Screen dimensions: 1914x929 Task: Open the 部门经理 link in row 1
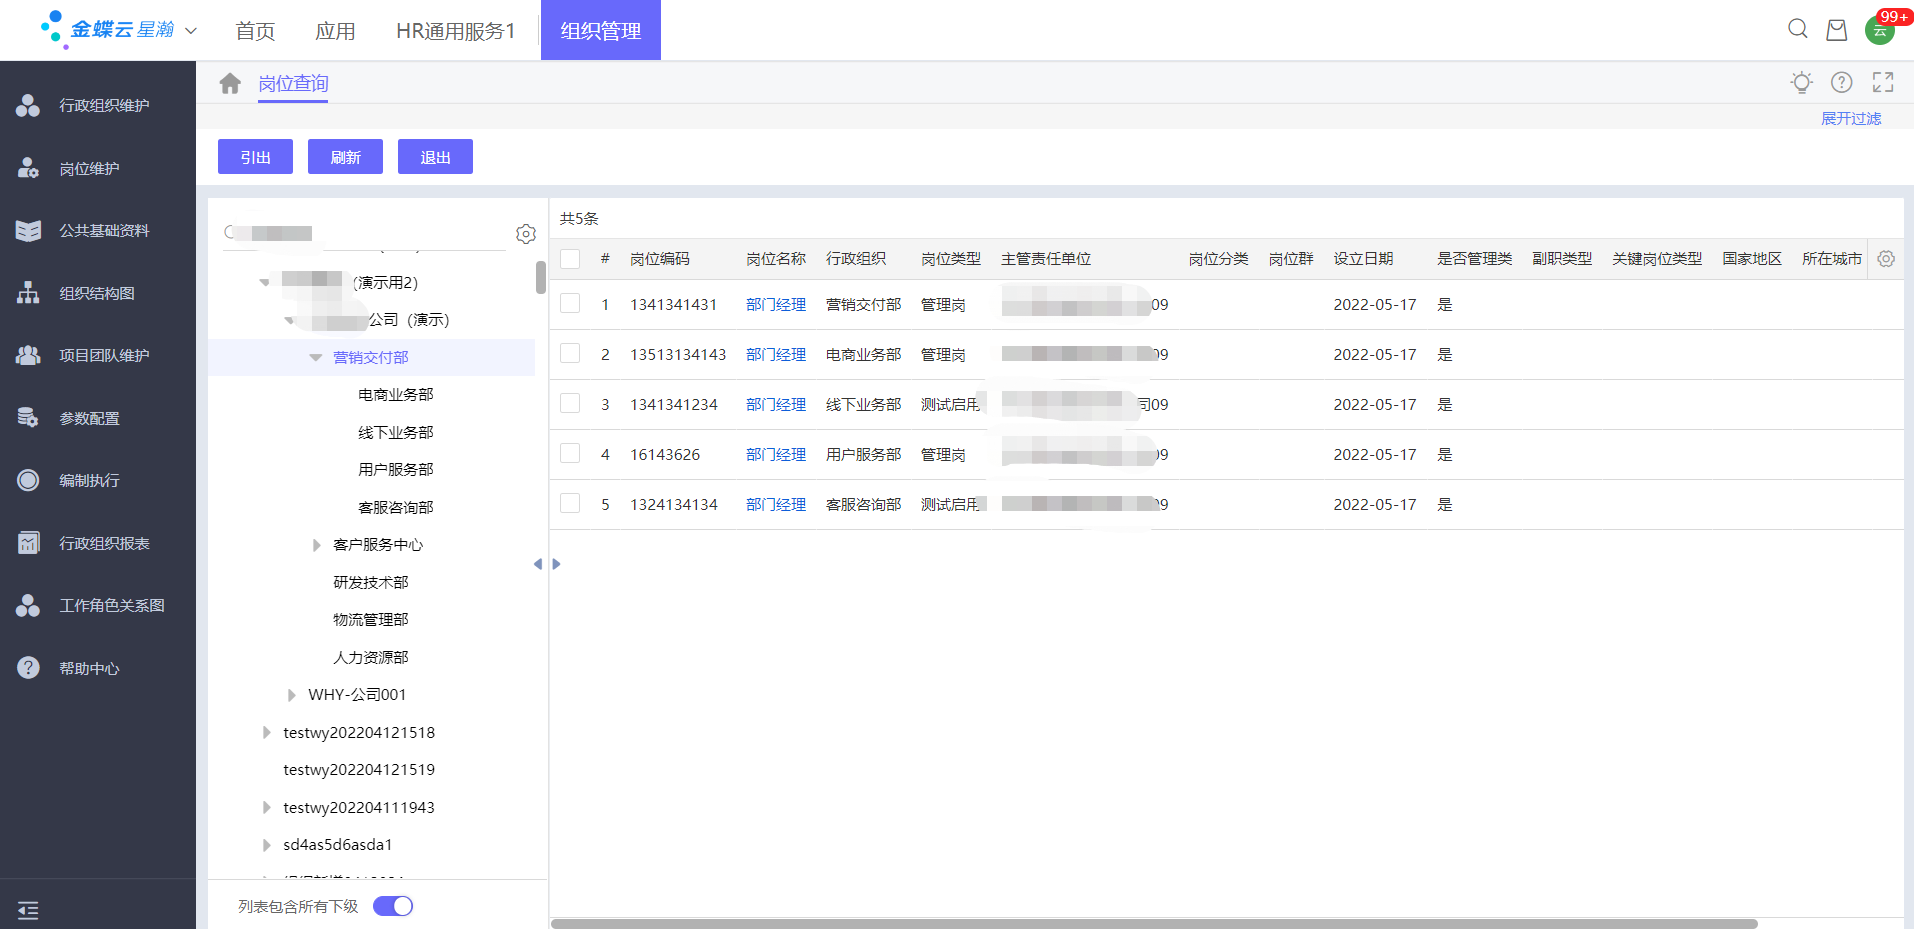[x=776, y=305]
